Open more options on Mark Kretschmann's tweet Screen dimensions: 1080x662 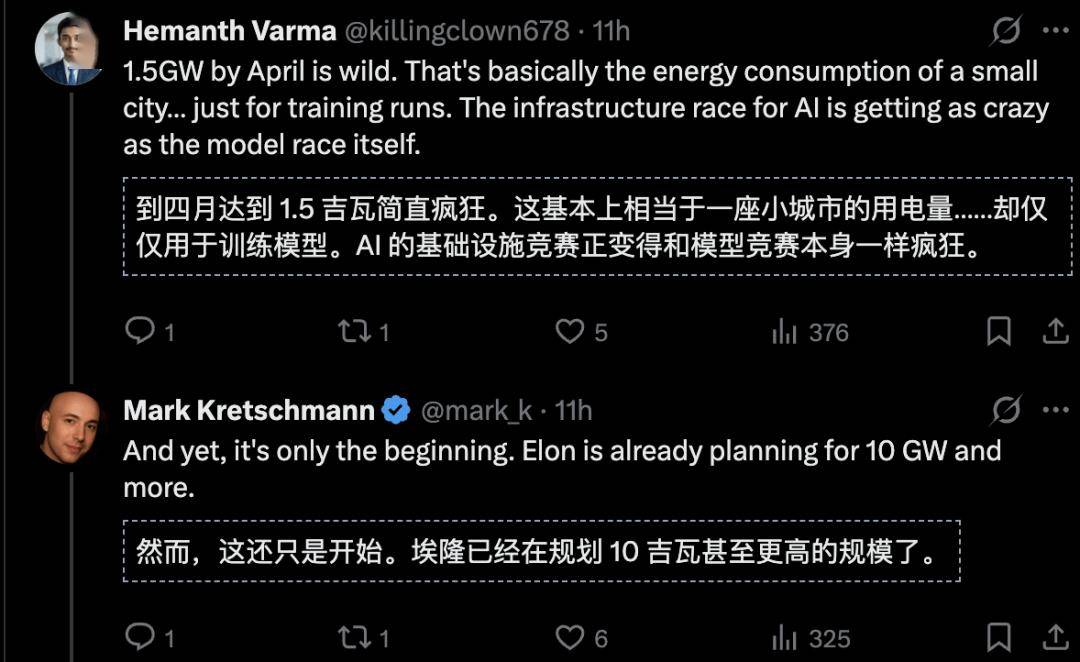(x=1055, y=410)
